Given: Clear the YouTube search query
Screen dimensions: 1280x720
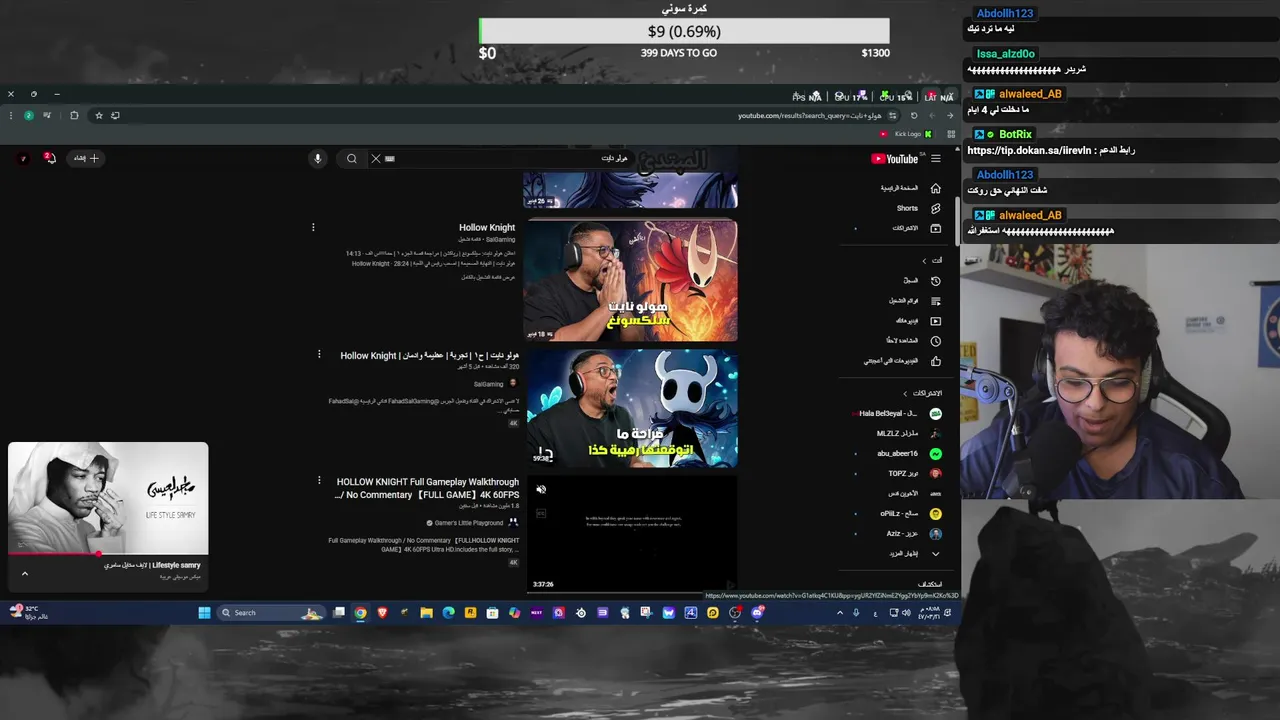Looking at the screenshot, I should pyautogui.click(x=376, y=158).
